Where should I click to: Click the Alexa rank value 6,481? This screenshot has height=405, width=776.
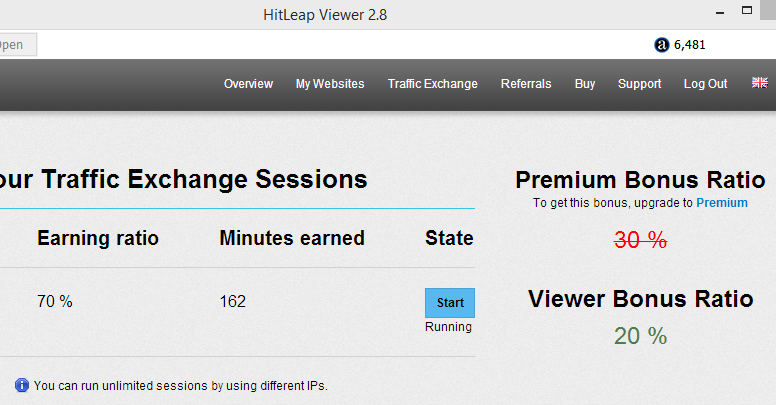point(689,45)
